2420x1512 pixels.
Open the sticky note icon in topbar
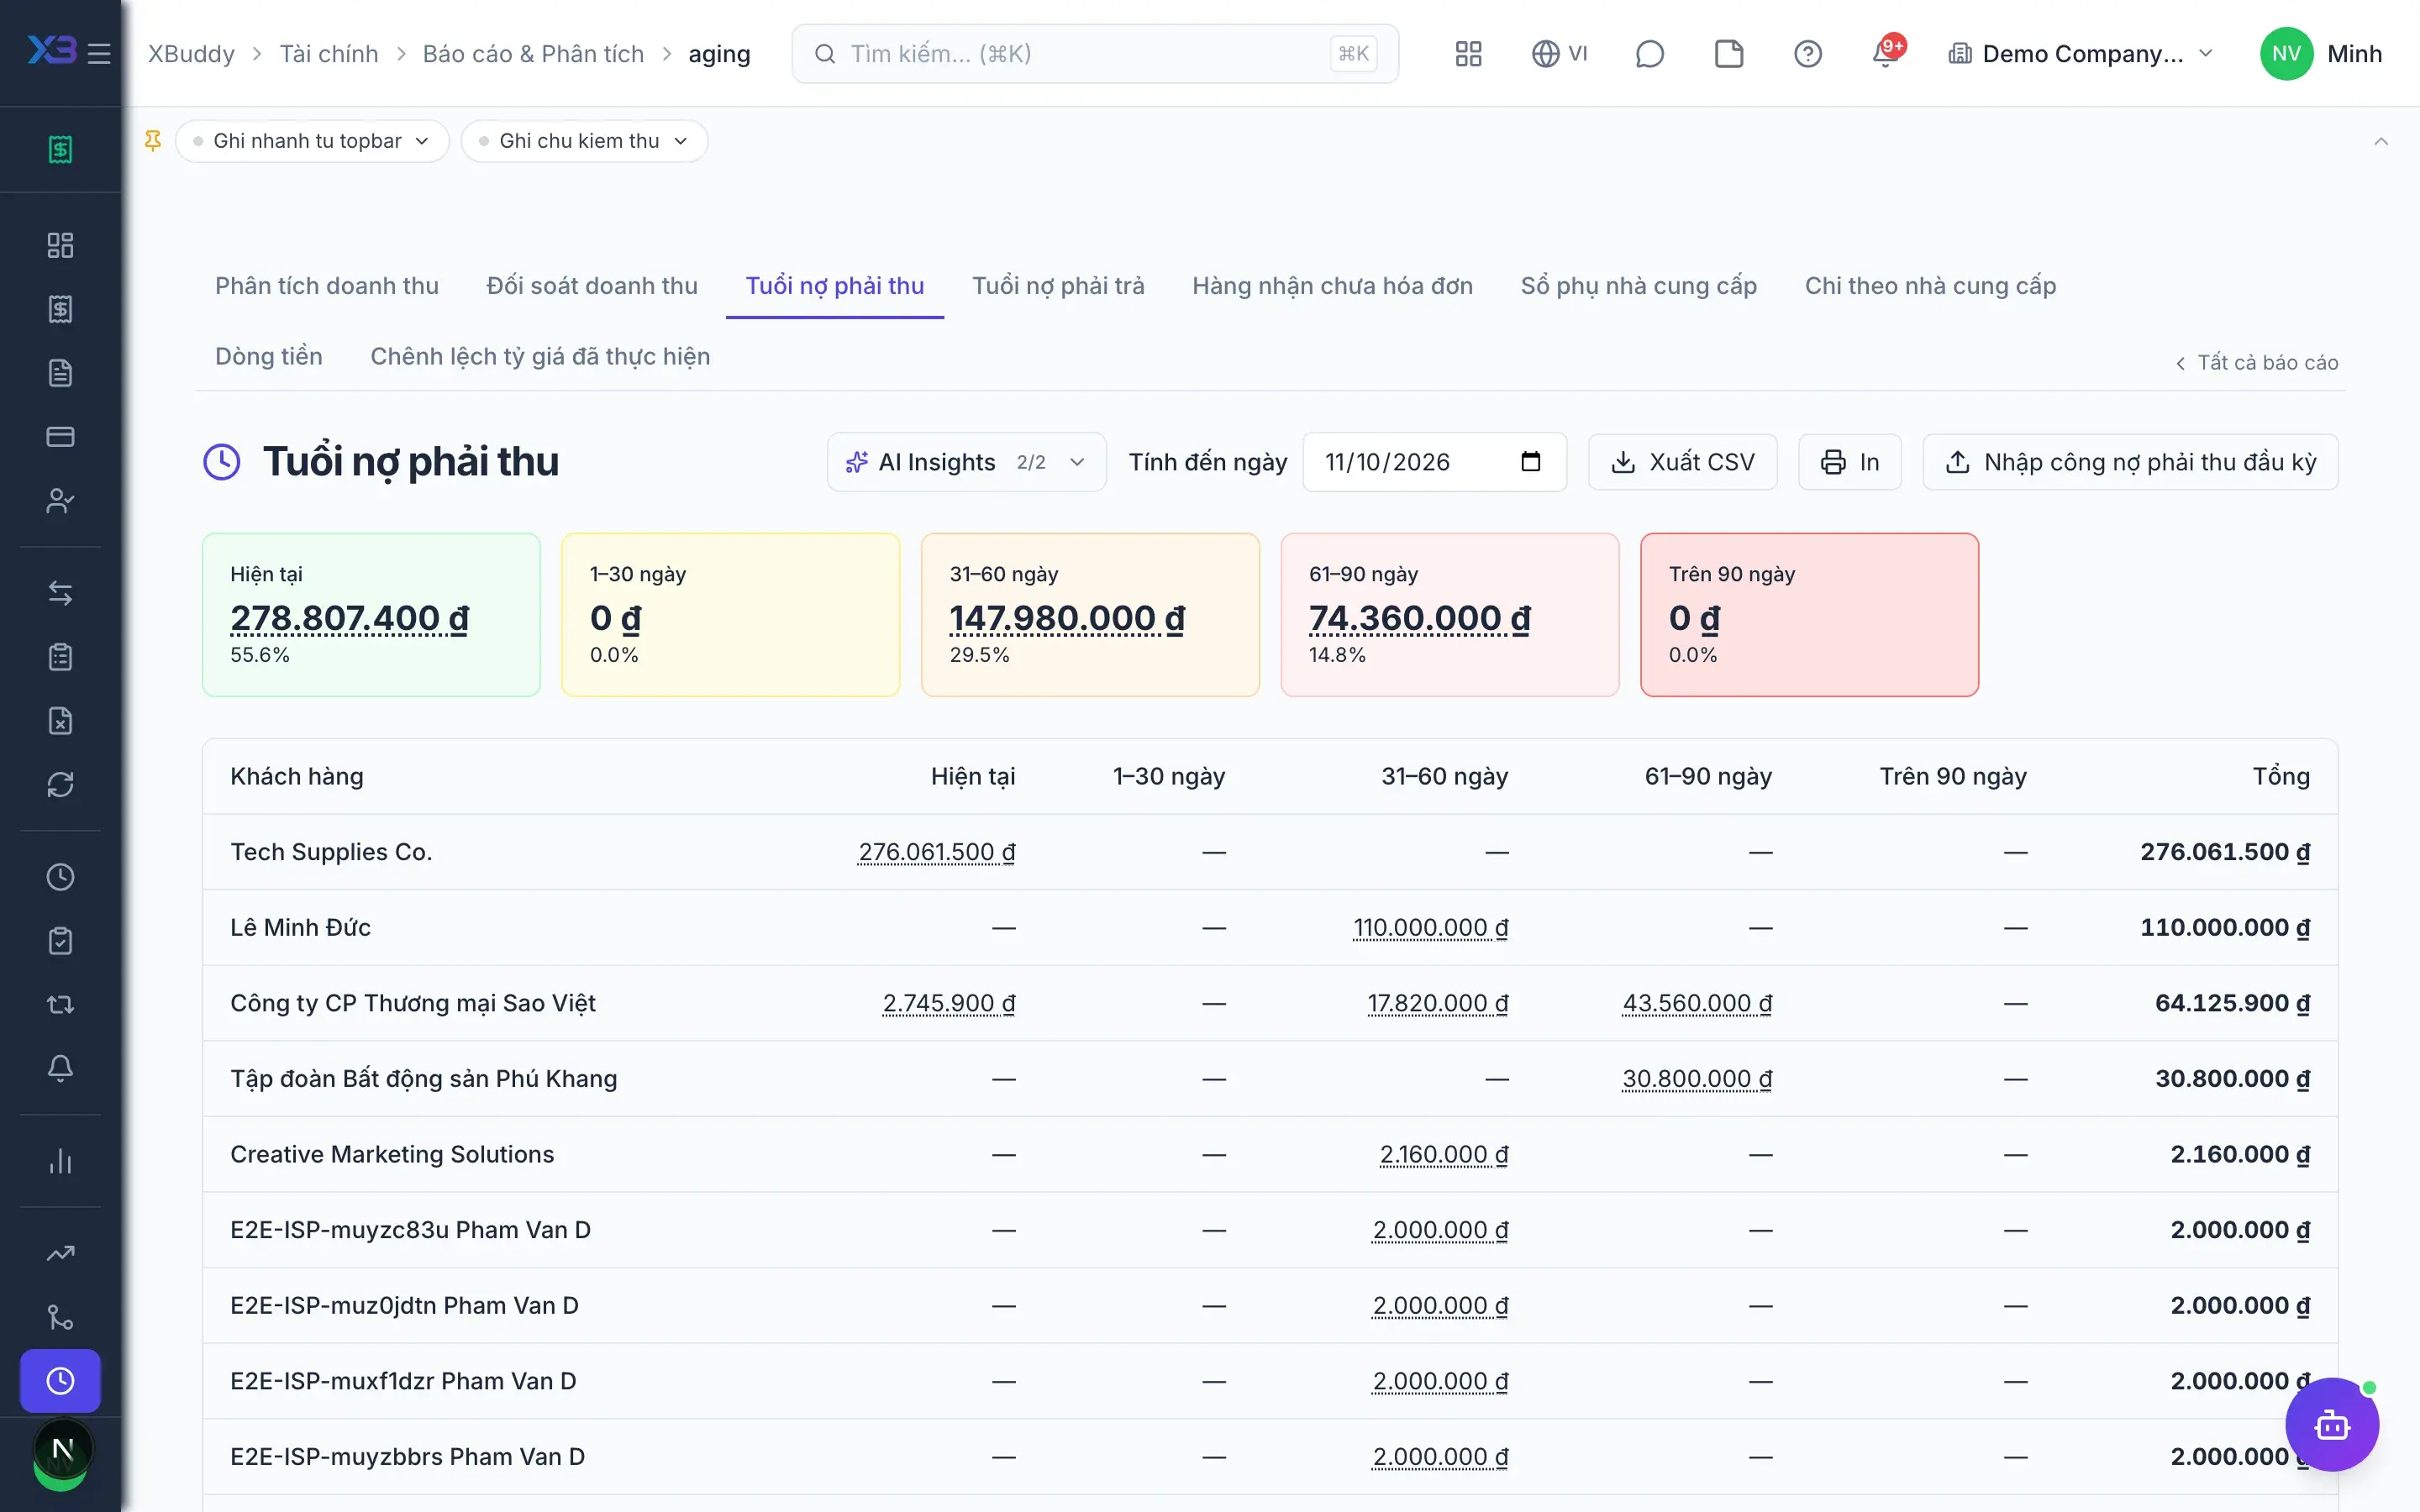click(1728, 54)
